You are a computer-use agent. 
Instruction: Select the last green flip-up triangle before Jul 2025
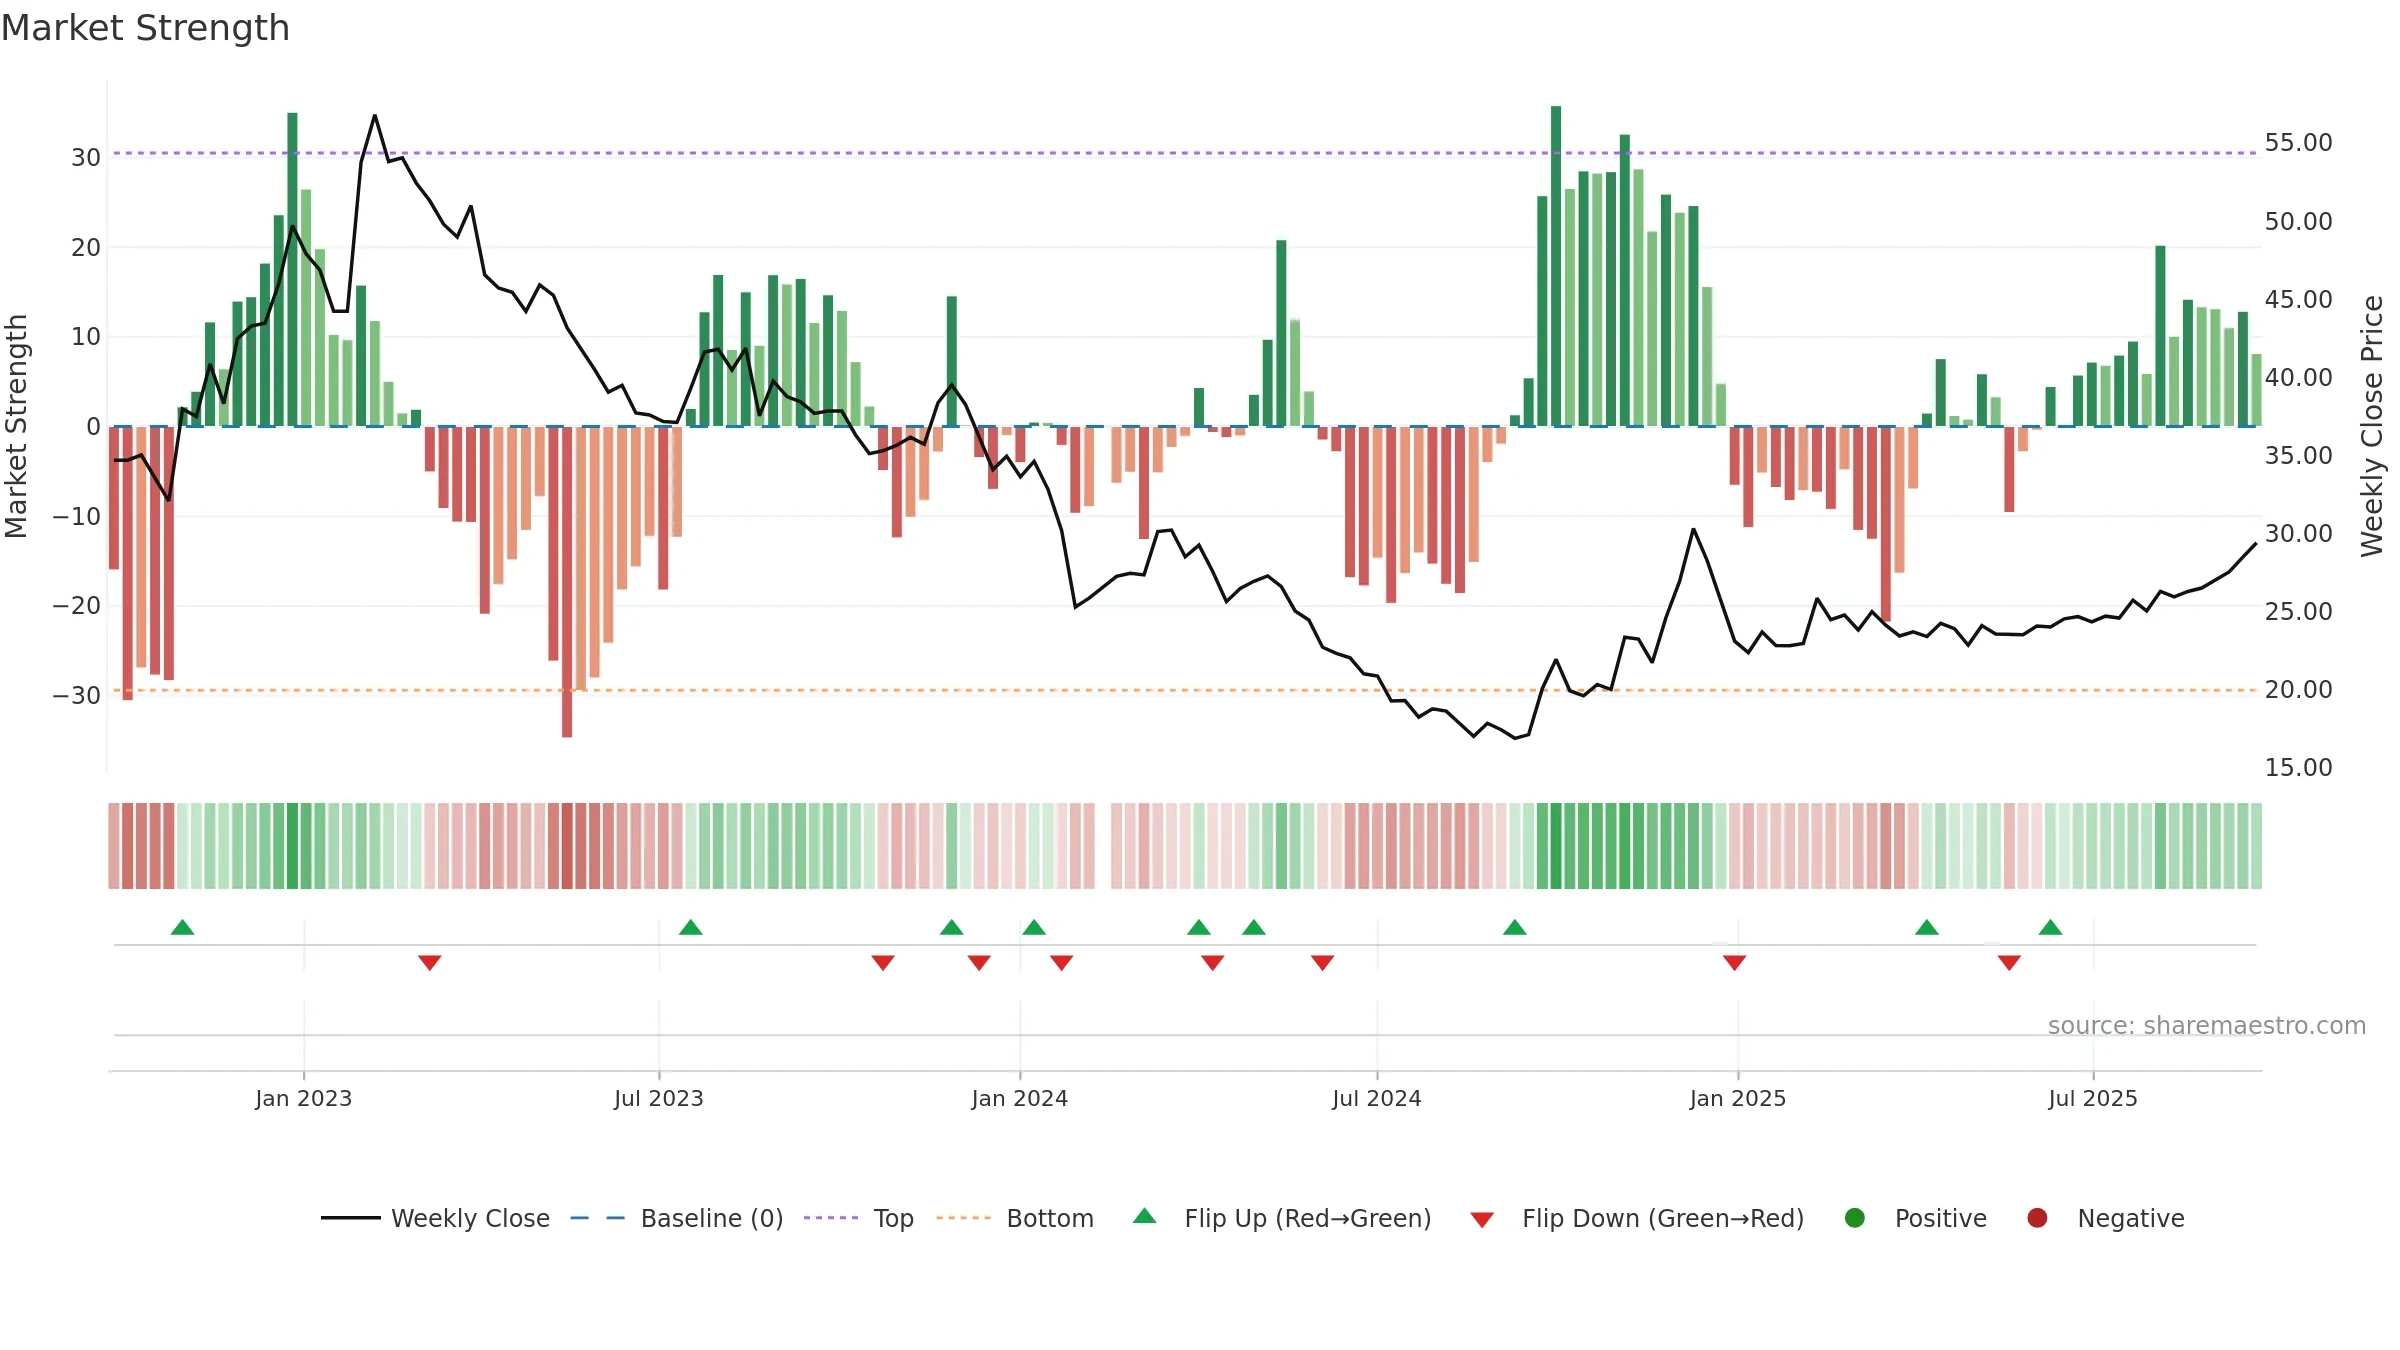[x=2050, y=927]
